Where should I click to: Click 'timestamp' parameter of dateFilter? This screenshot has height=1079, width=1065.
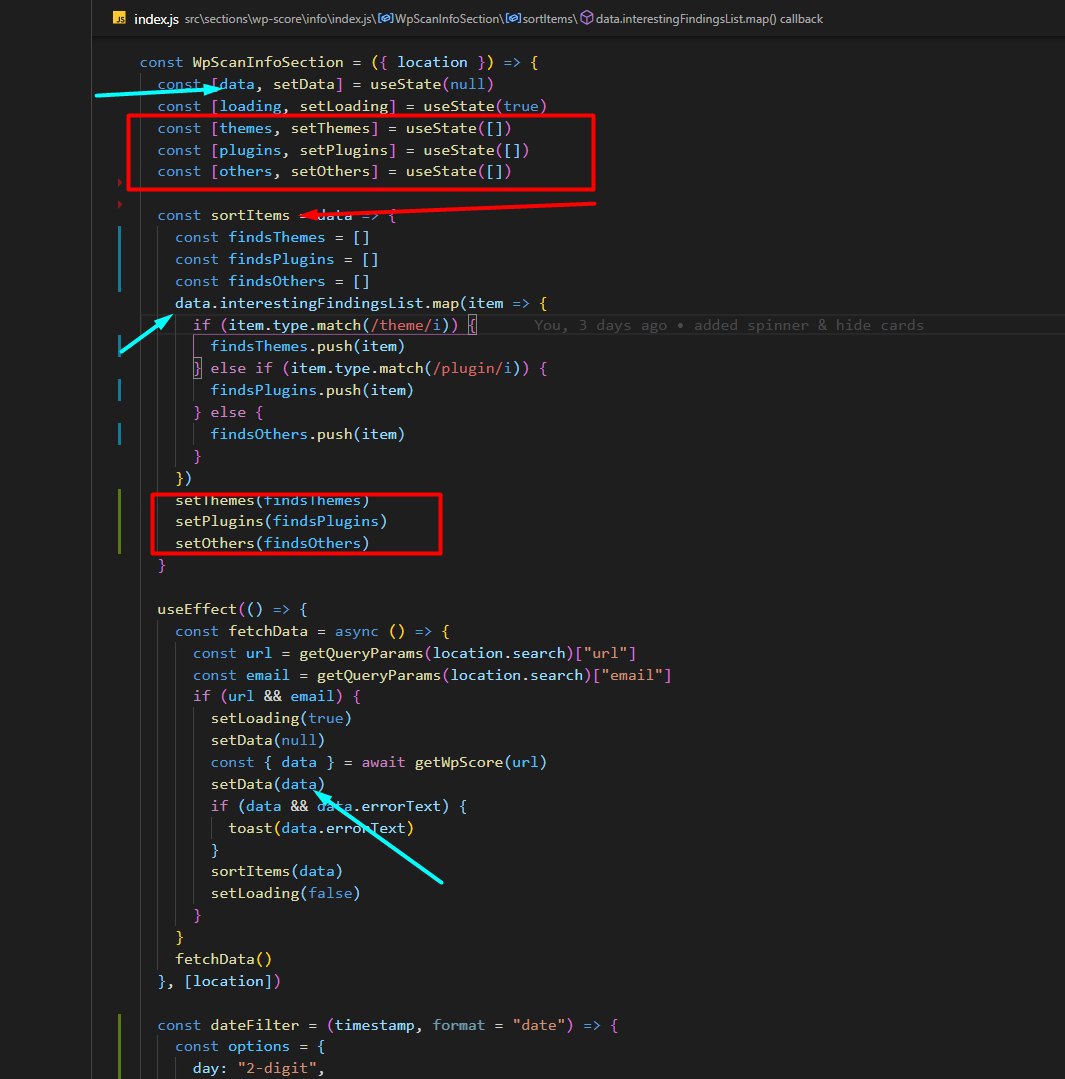374,1025
